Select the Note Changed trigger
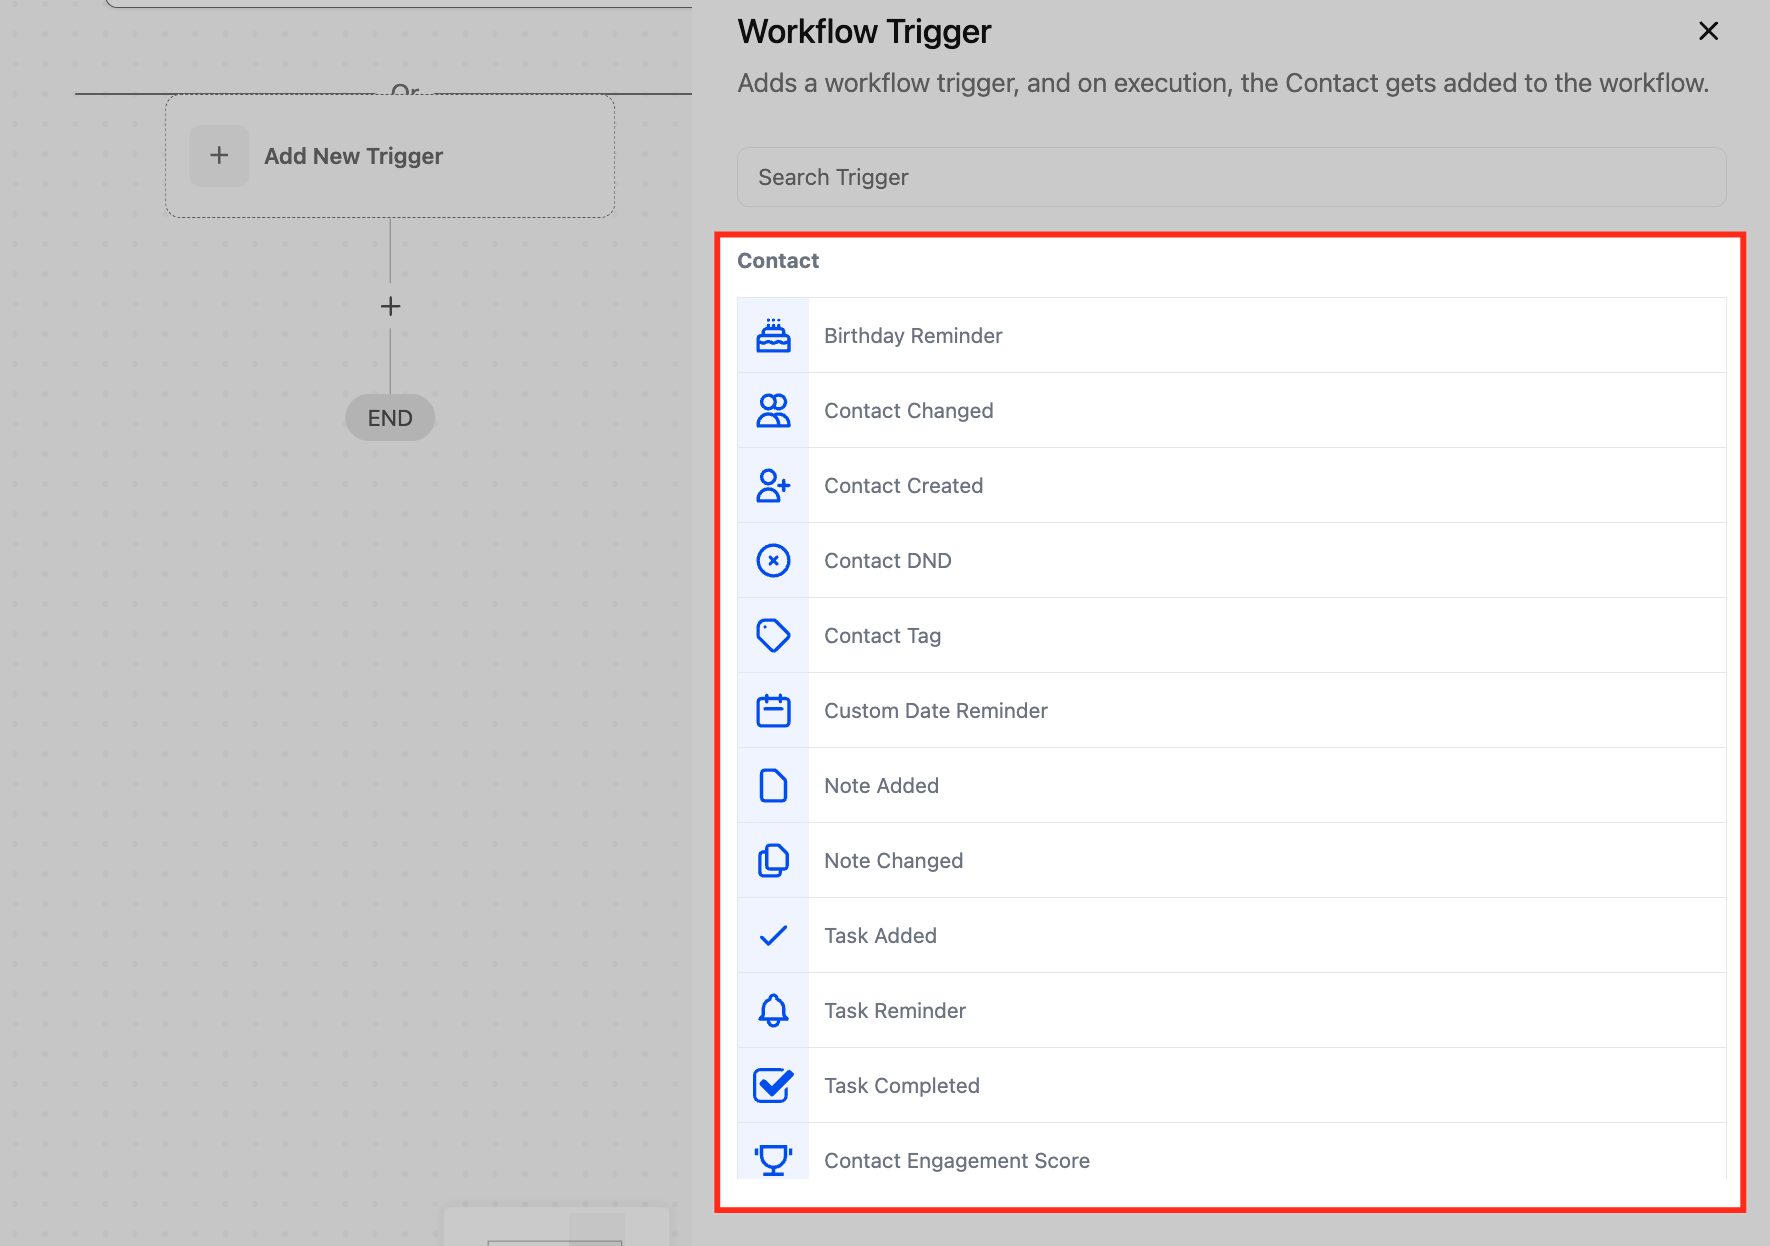This screenshot has width=1770, height=1246. click(x=1231, y=861)
